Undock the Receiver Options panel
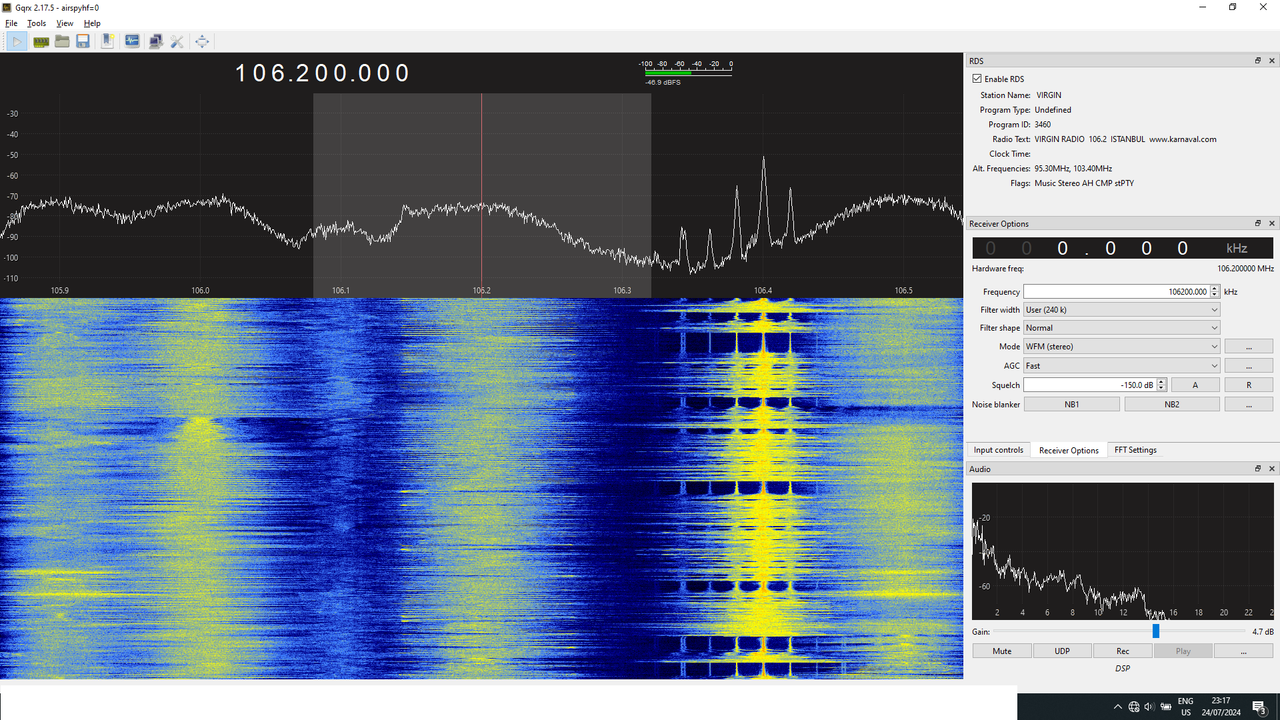The image size is (1280, 720). [x=1258, y=223]
